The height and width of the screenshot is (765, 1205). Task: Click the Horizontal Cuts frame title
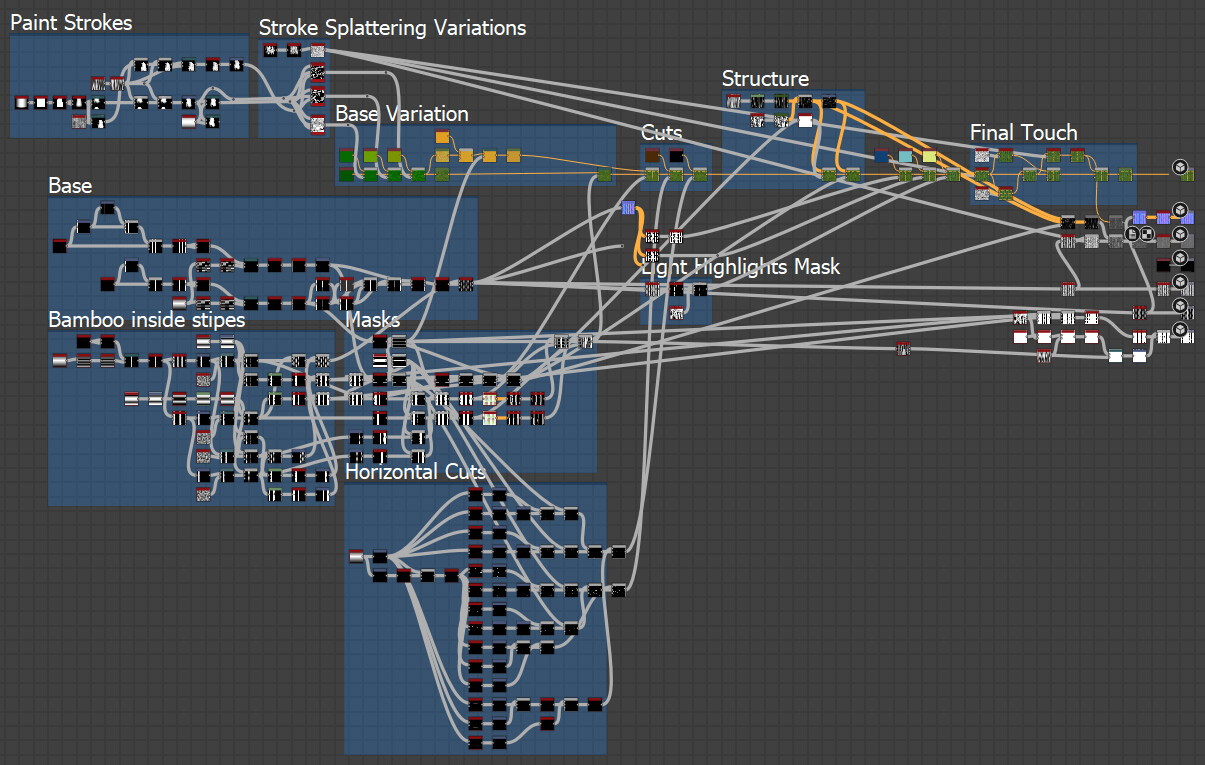tap(416, 471)
